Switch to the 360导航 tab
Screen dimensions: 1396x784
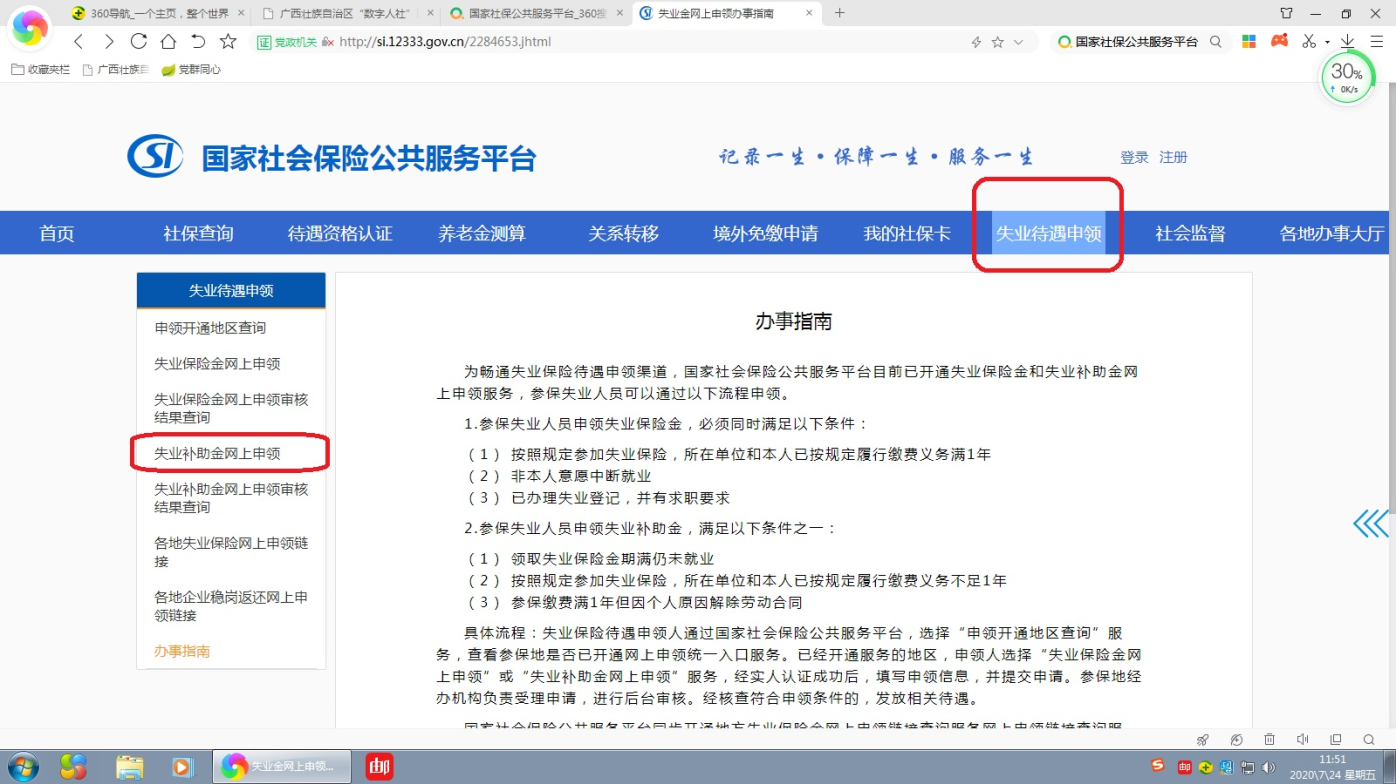pos(158,14)
